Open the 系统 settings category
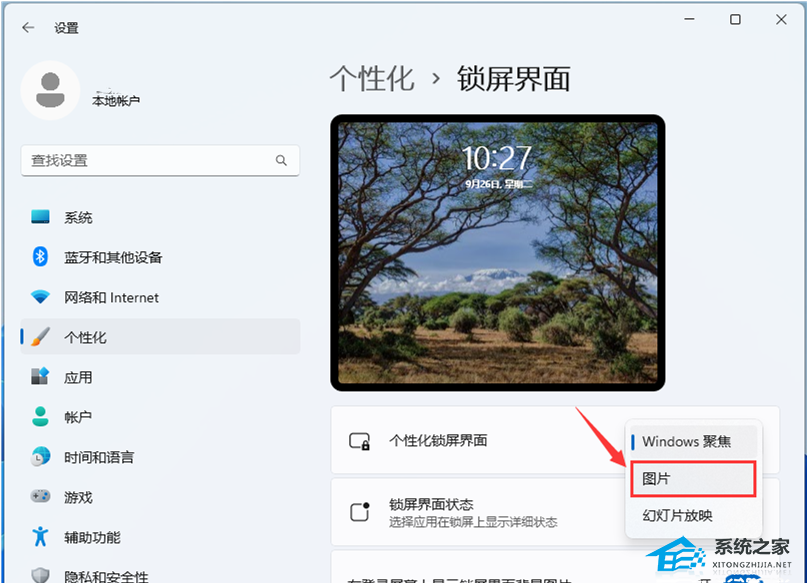 click(x=160, y=217)
